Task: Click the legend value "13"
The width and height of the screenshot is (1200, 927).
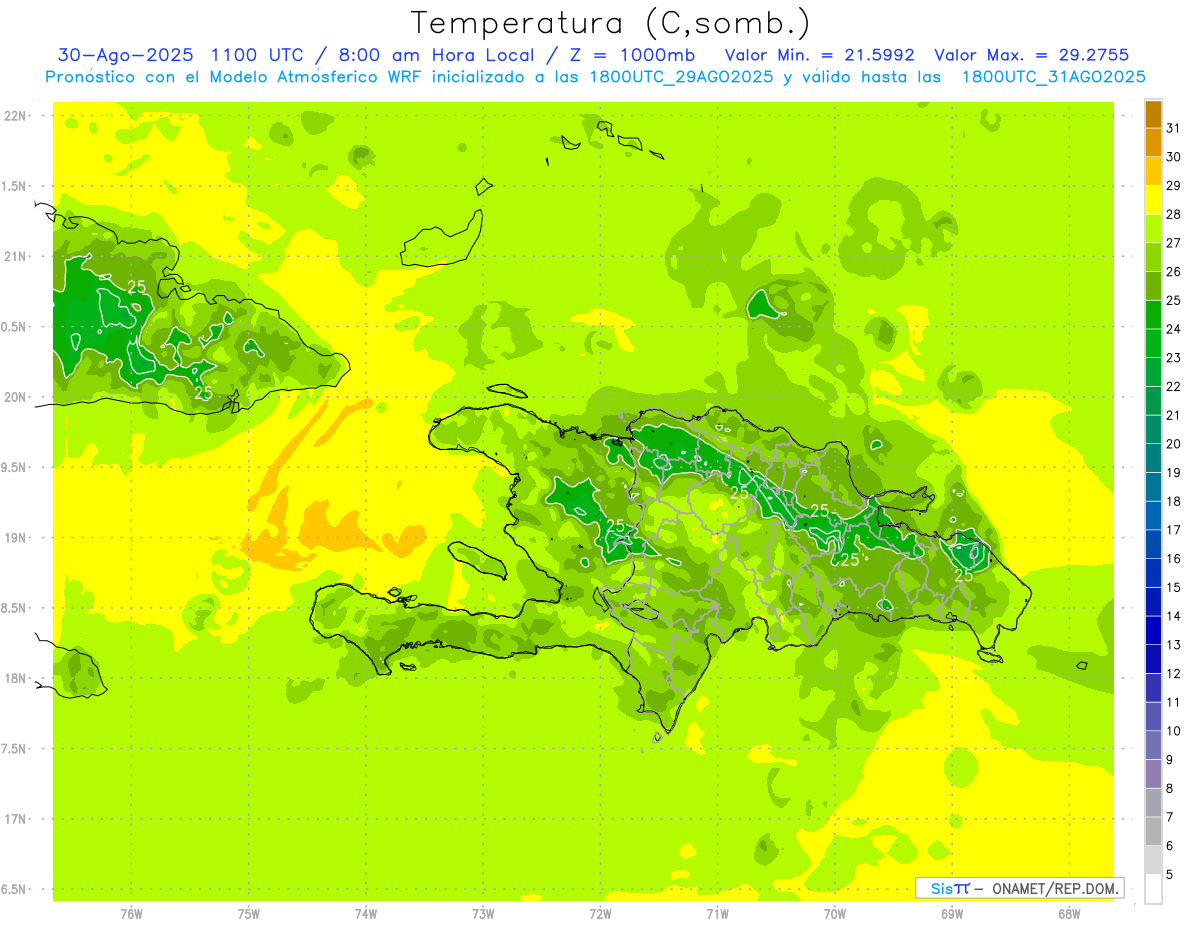Action: pyautogui.click(x=1173, y=645)
